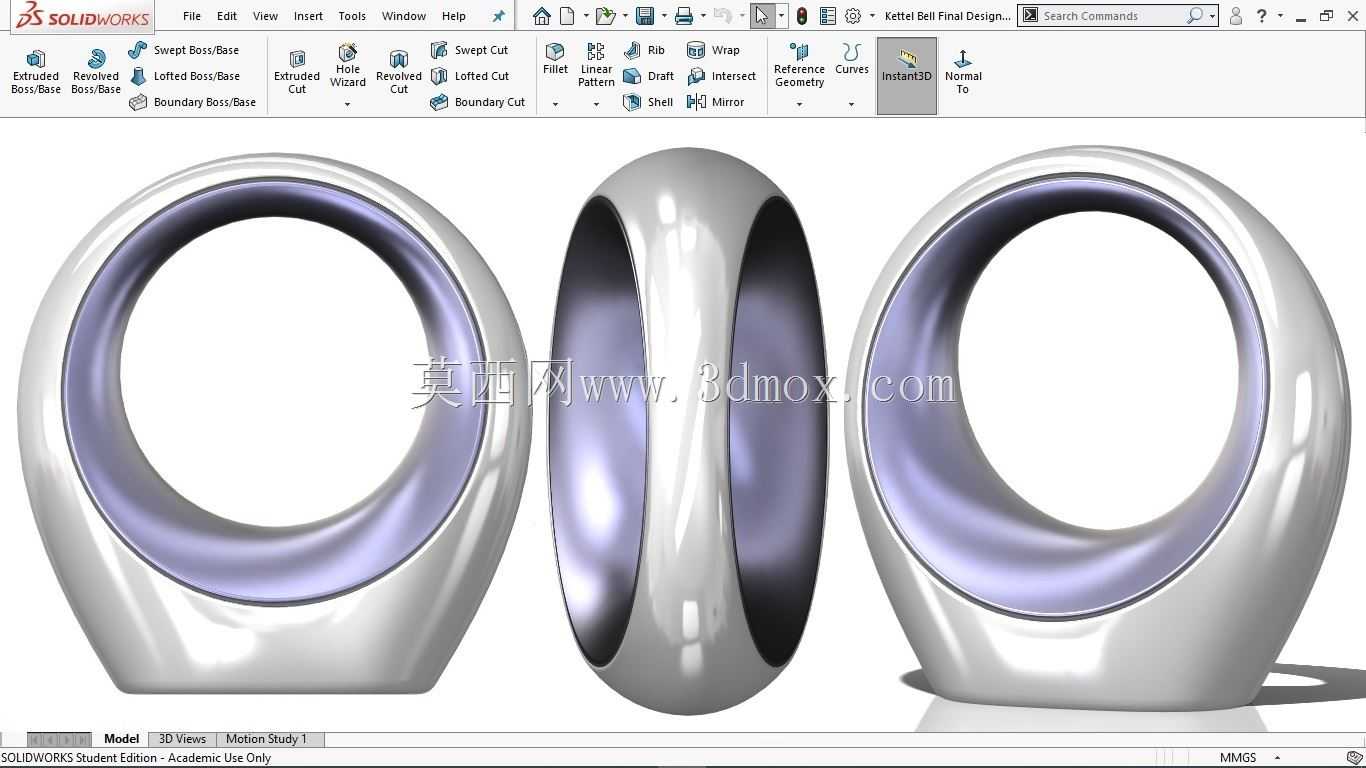Choose Lofted Boss/Base feature

coord(184,76)
